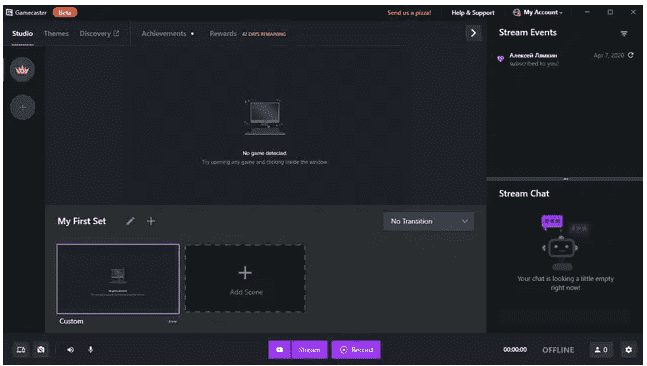Switch to the Themes tab
The width and height of the screenshot is (647, 366).
[x=56, y=33]
